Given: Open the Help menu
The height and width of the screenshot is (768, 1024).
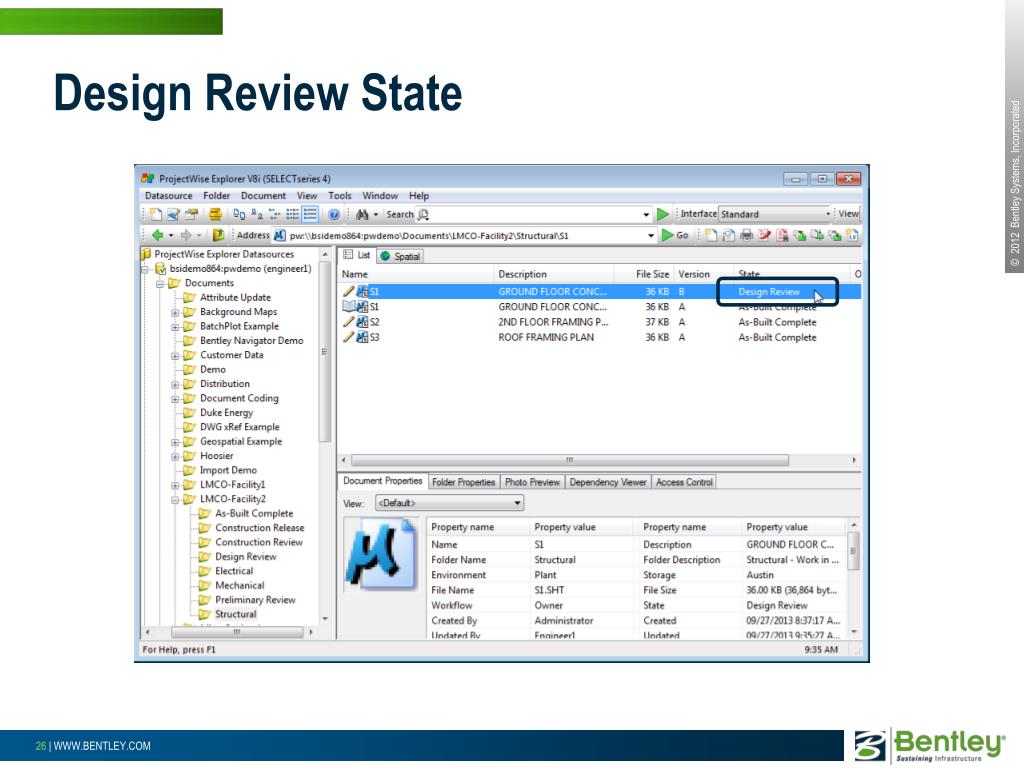Looking at the screenshot, I should 419,195.
